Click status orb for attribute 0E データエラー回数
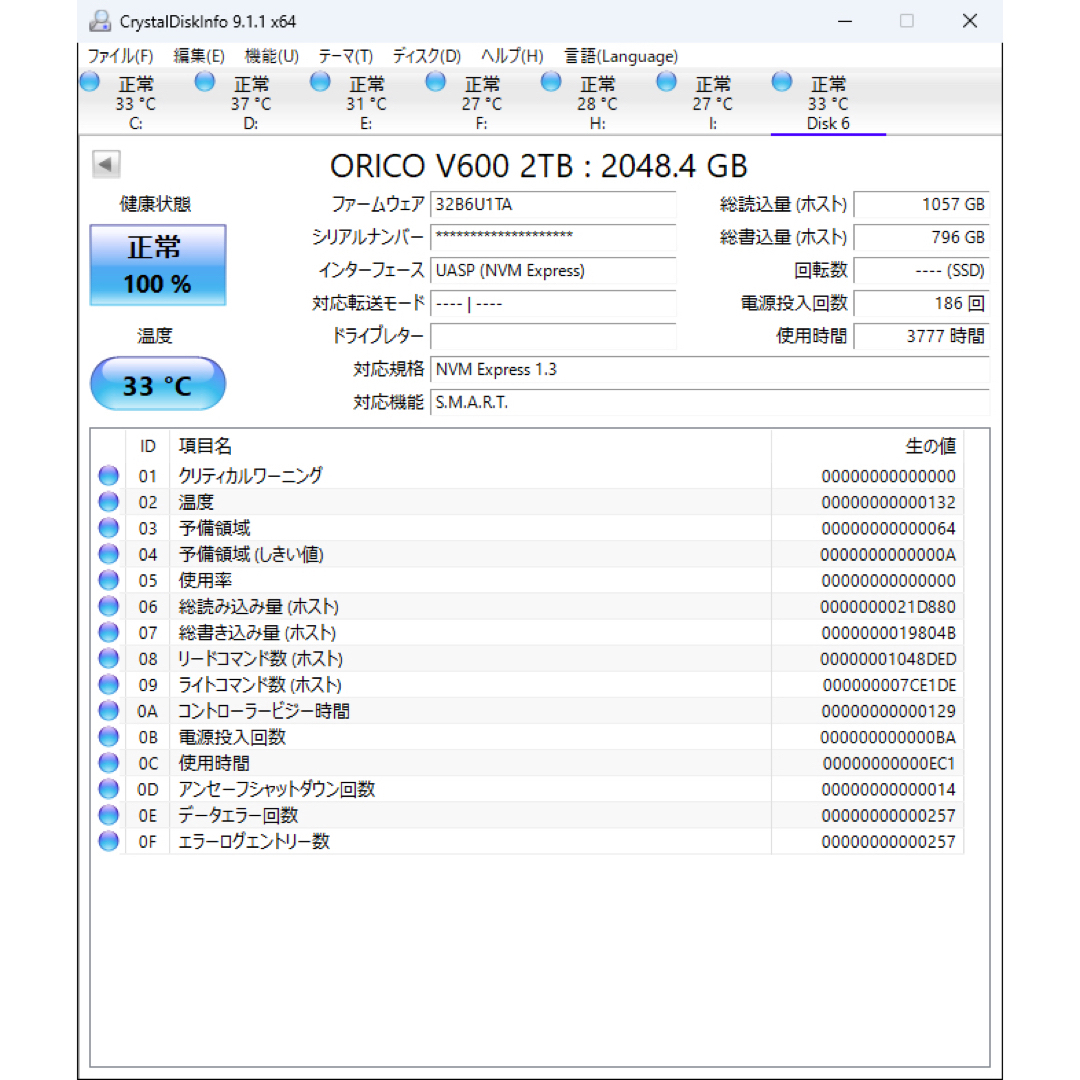Viewport: 1080px width, 1080px height. click(108, 815)
